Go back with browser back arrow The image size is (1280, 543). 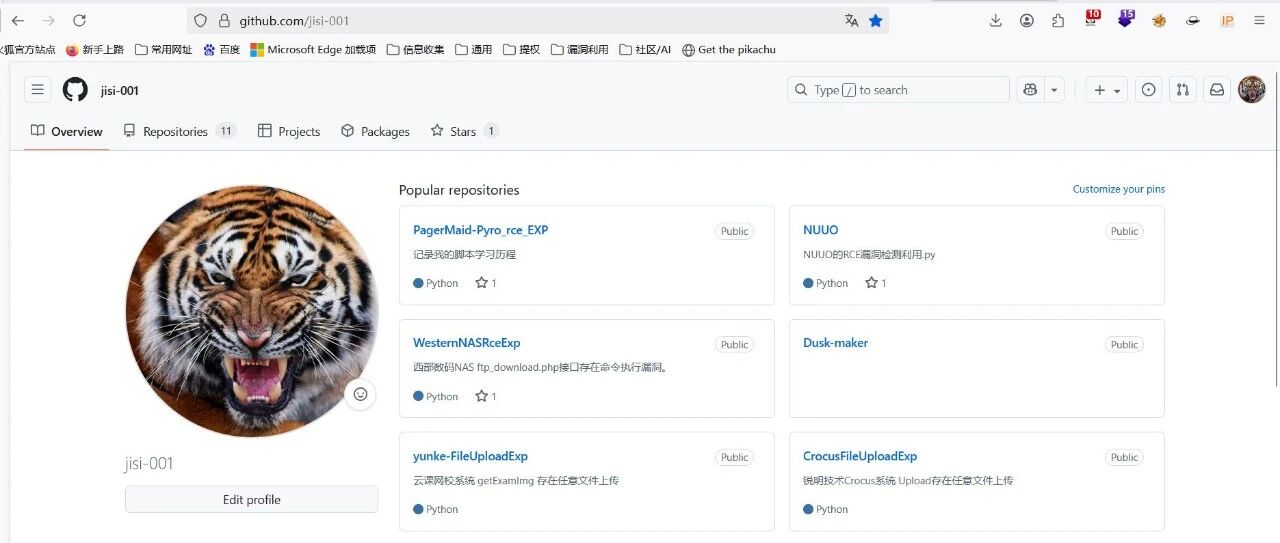tap(18, 20)
